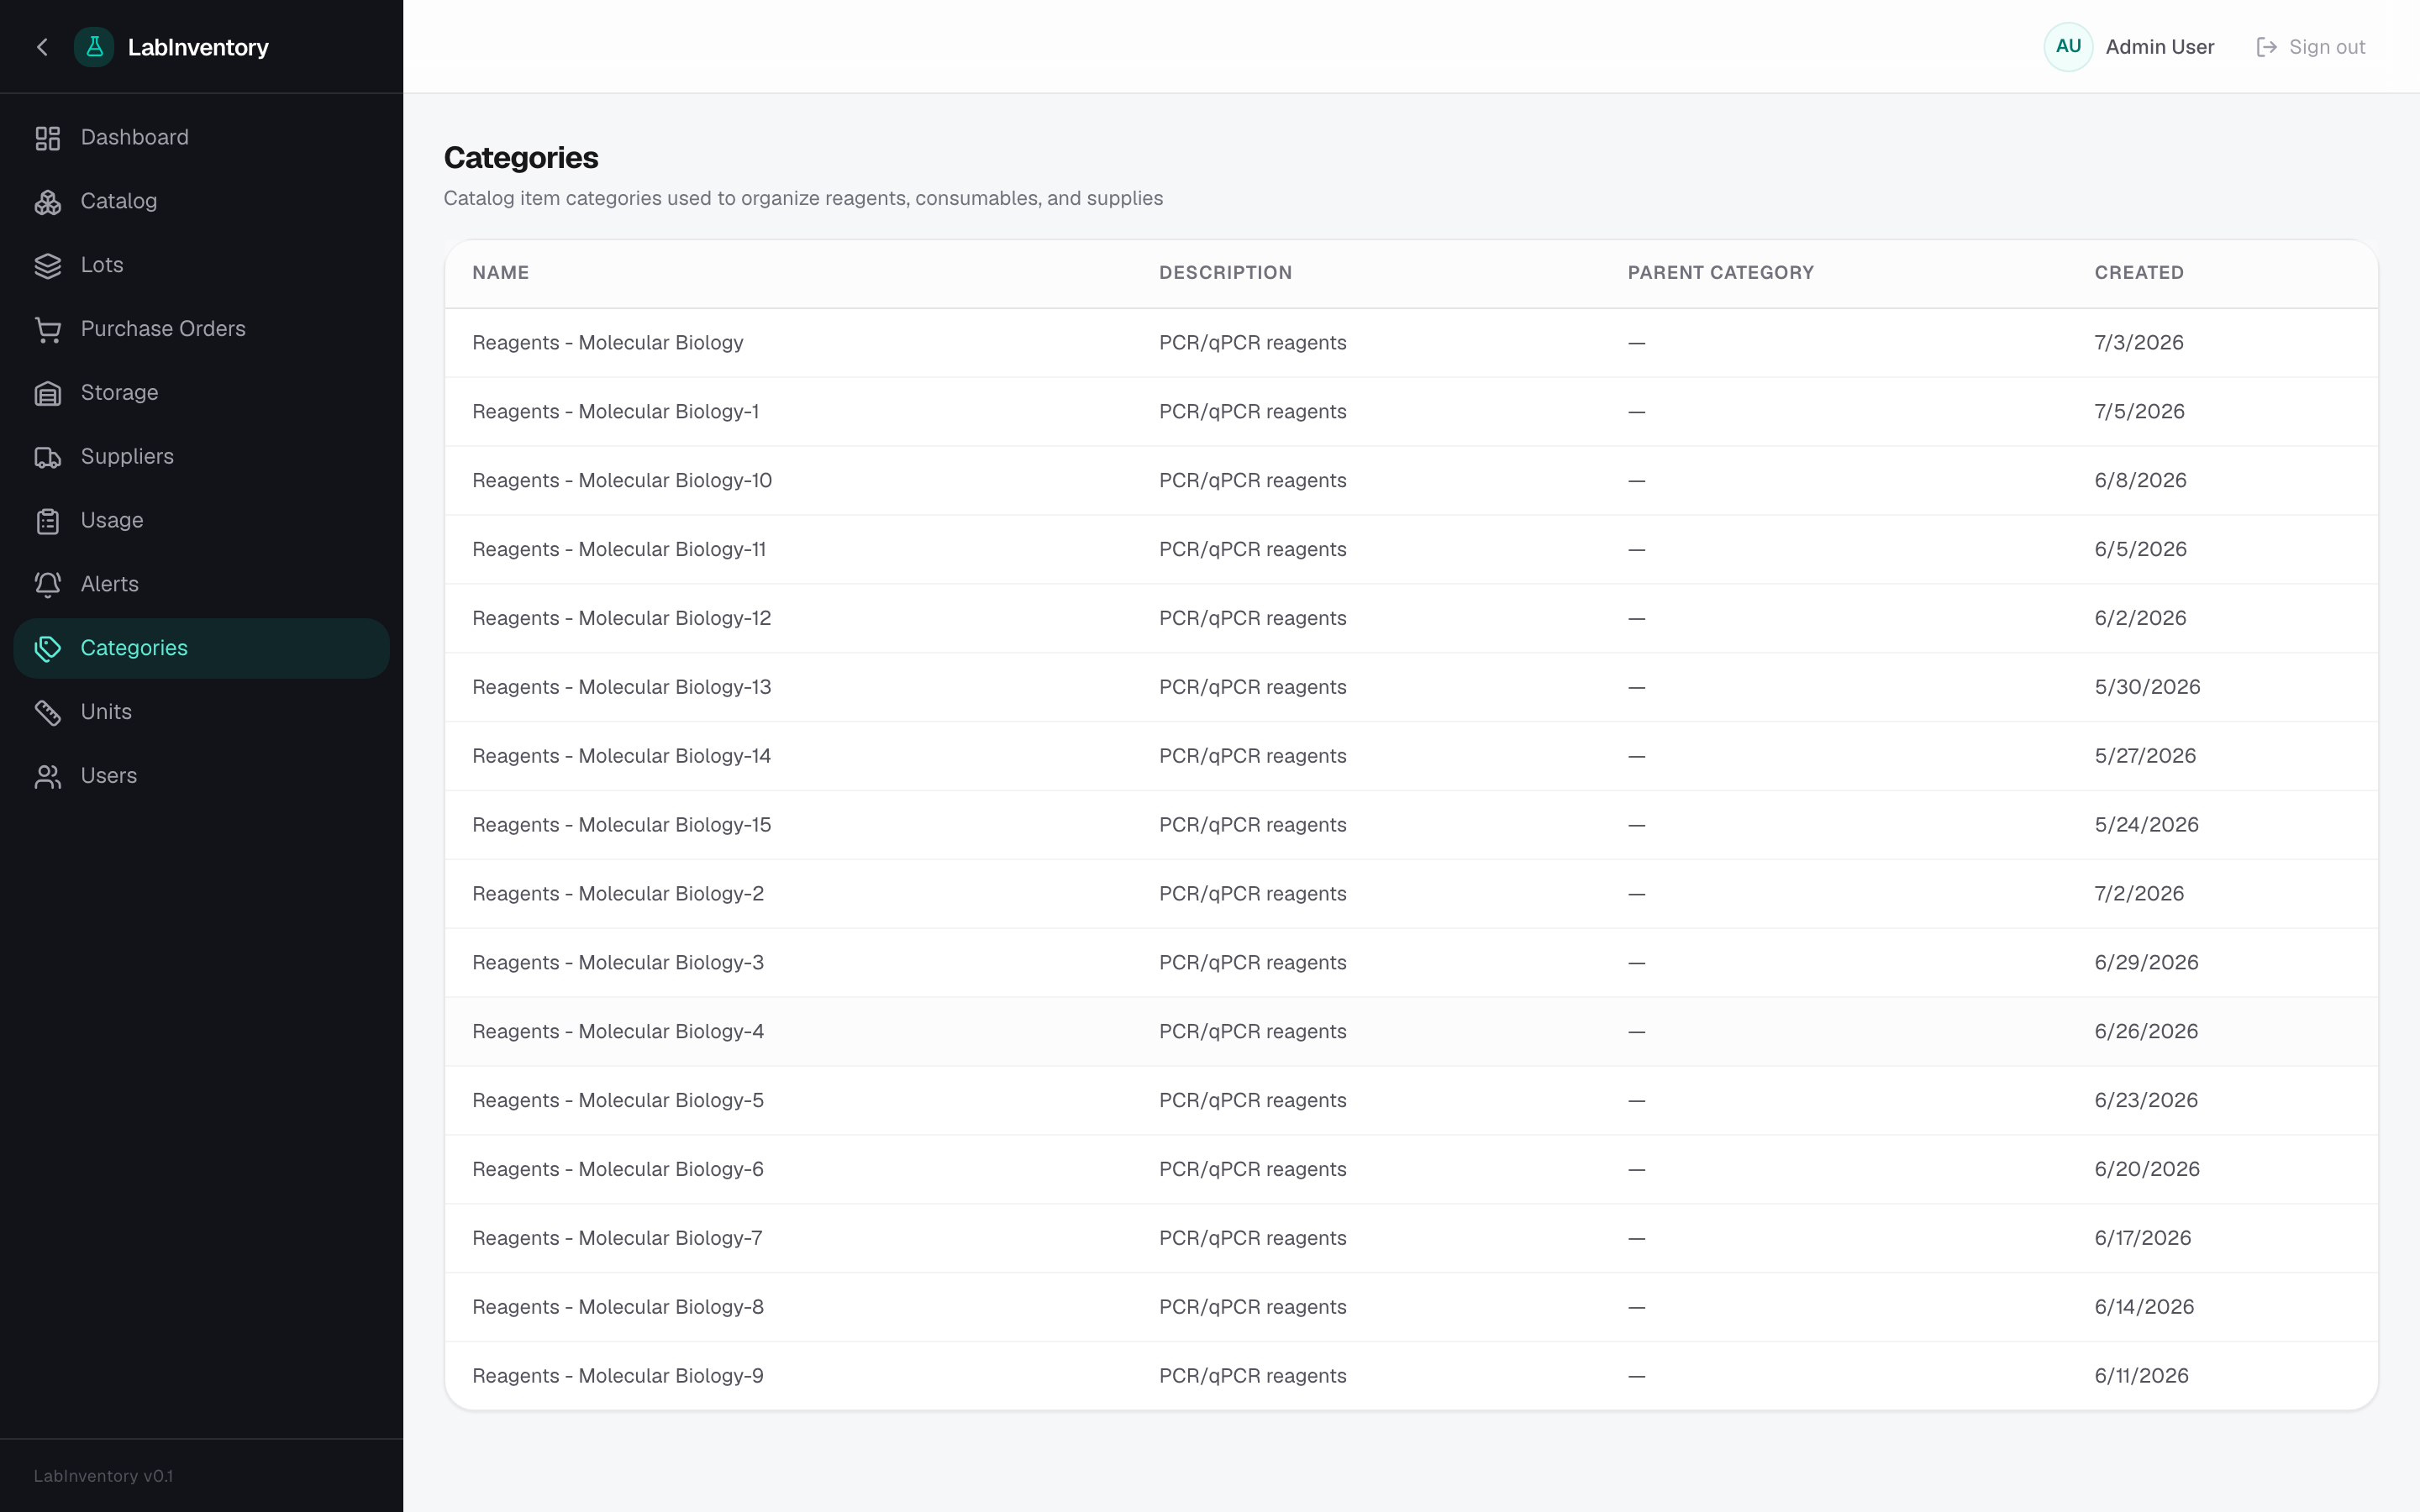Select Reagents - Molecular Biology-13 name

(621, 688)
